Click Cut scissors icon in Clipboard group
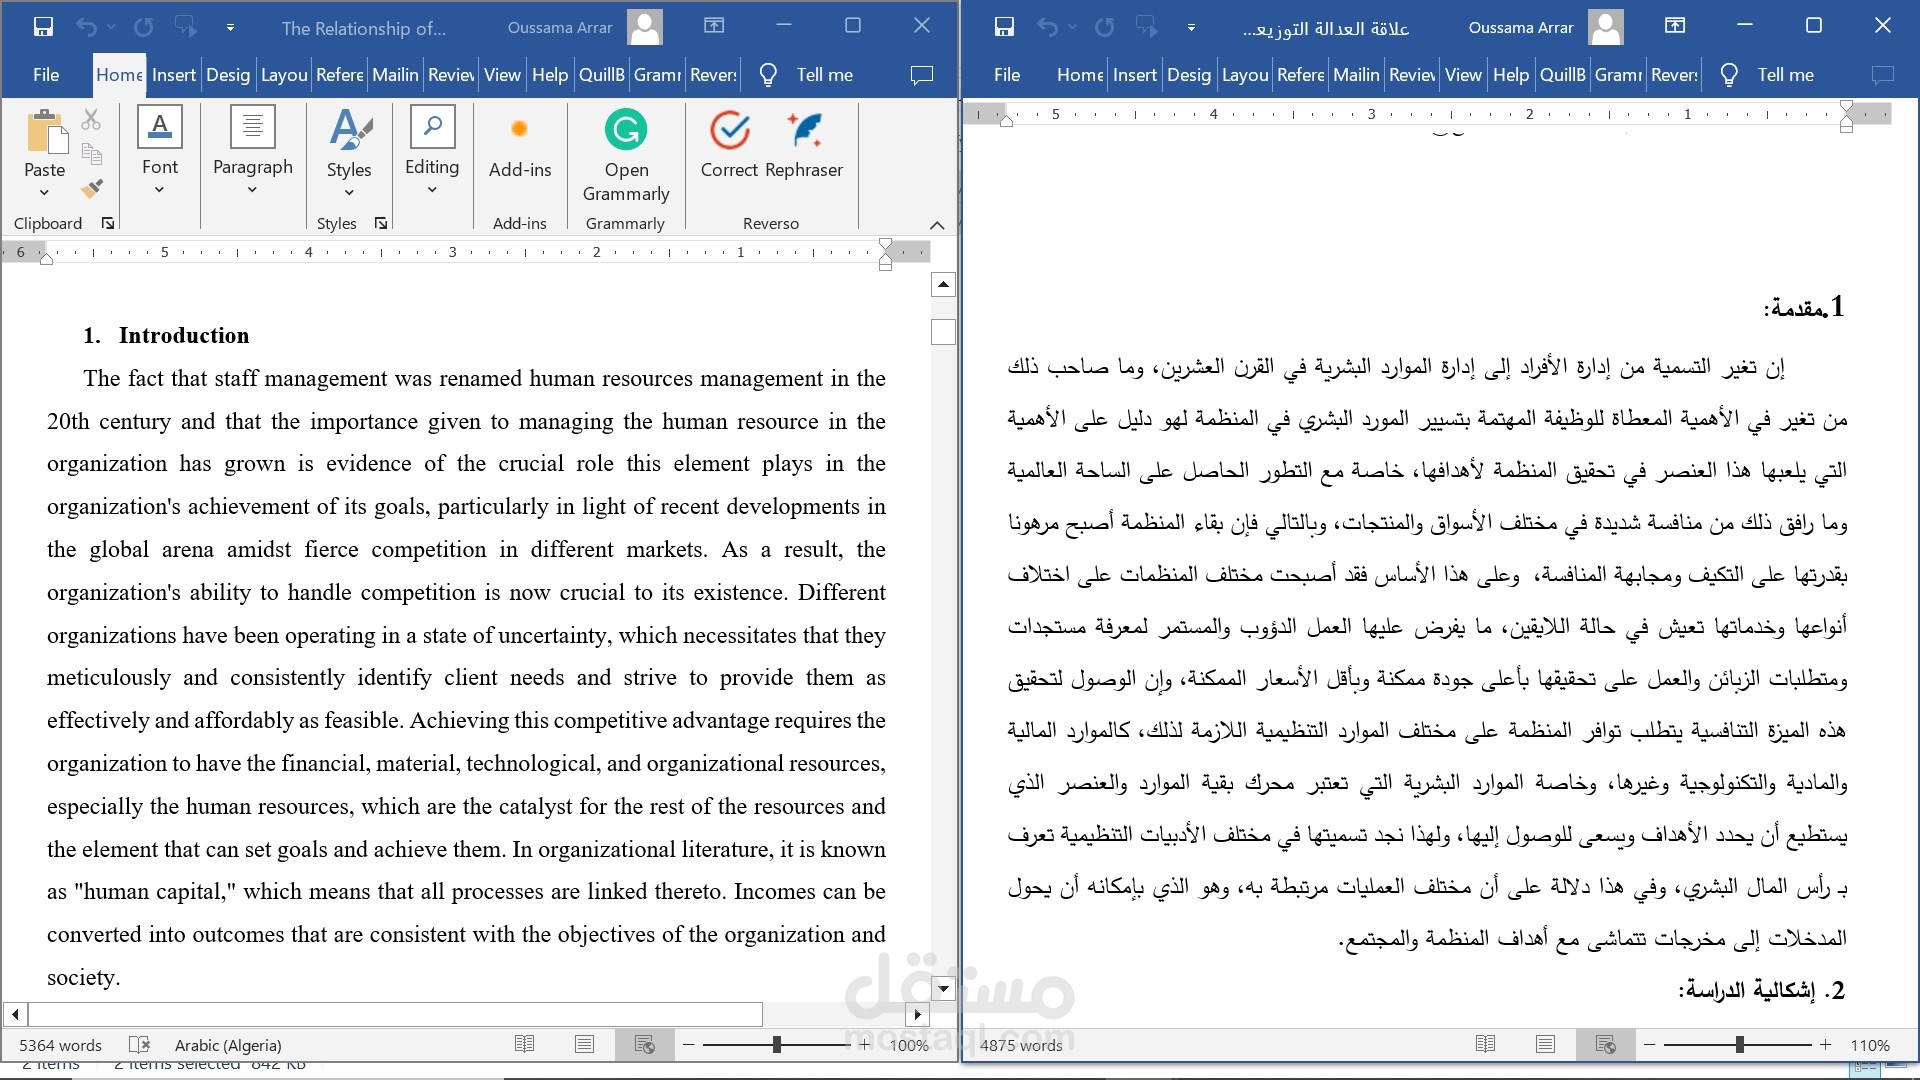1920x1080 pixels. click(91, 120)
